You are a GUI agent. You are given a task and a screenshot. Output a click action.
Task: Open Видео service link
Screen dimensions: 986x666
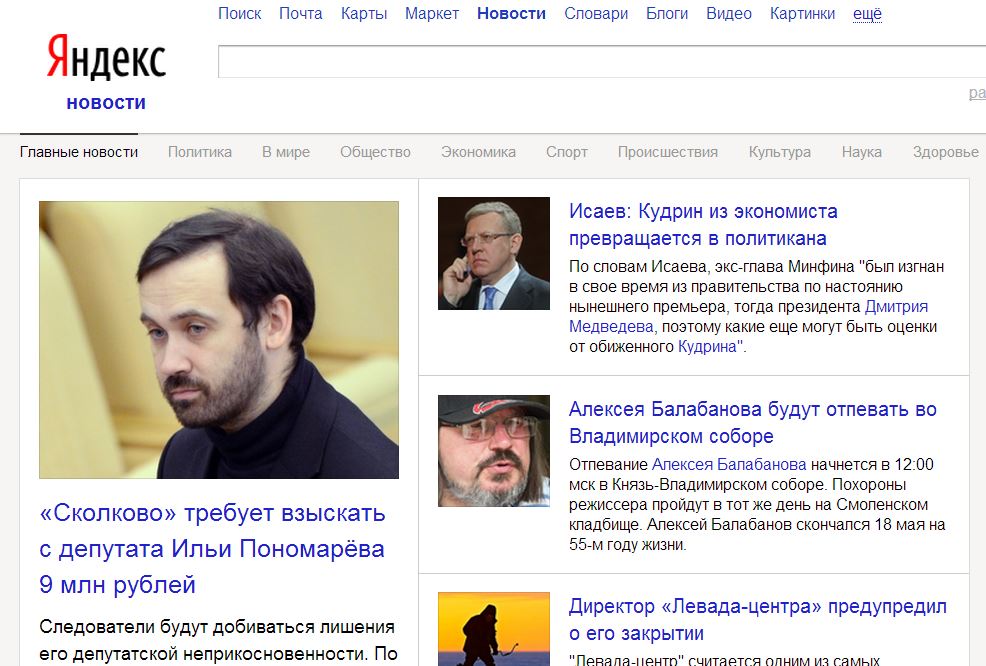(x=729, y=13)
